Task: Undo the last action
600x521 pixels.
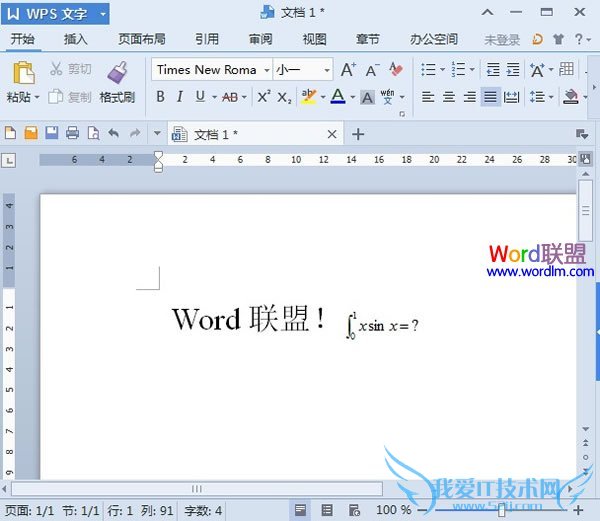Action: pyautogui.click(x=114, y=133)
